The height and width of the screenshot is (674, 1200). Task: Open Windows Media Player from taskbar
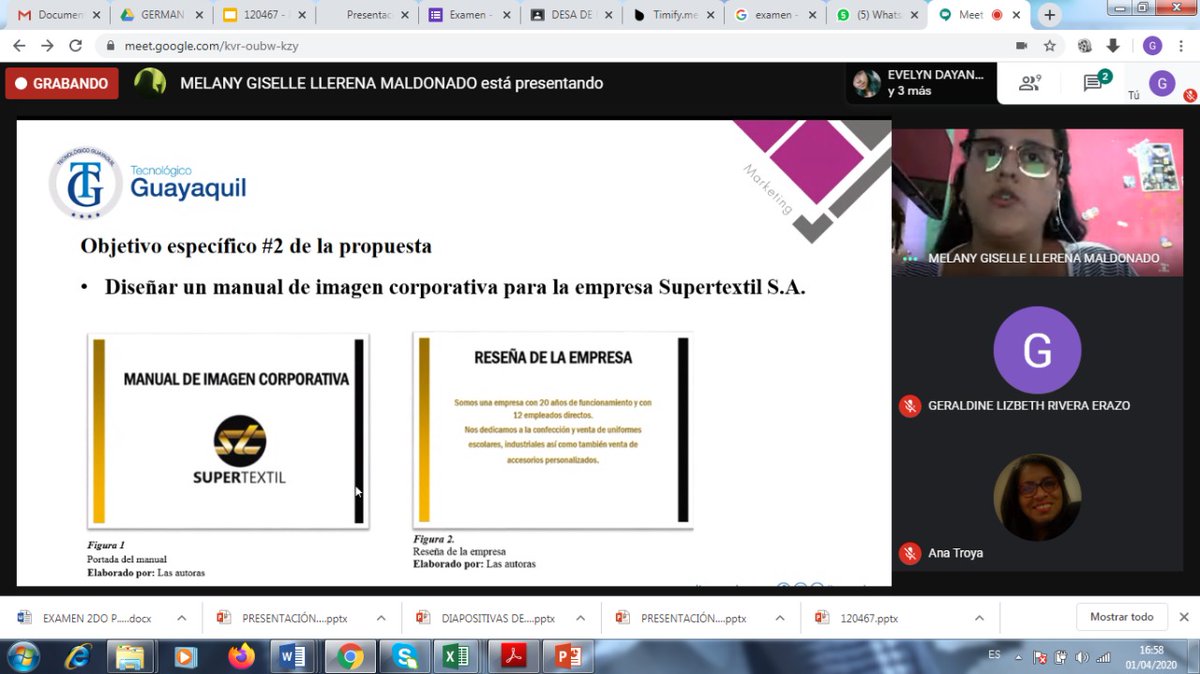pyautogui.click(x=185, y=657)
